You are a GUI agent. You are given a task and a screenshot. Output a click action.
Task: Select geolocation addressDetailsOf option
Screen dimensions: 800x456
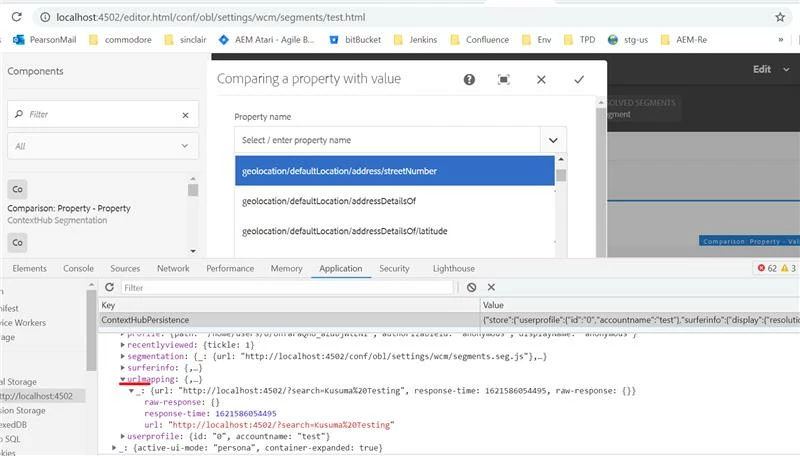[394, 201]
